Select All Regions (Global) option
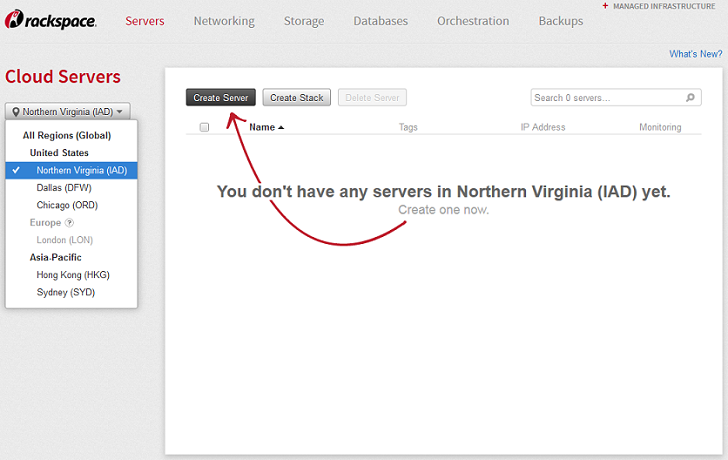Screen dimensions: 728x460 click(66, 135)
